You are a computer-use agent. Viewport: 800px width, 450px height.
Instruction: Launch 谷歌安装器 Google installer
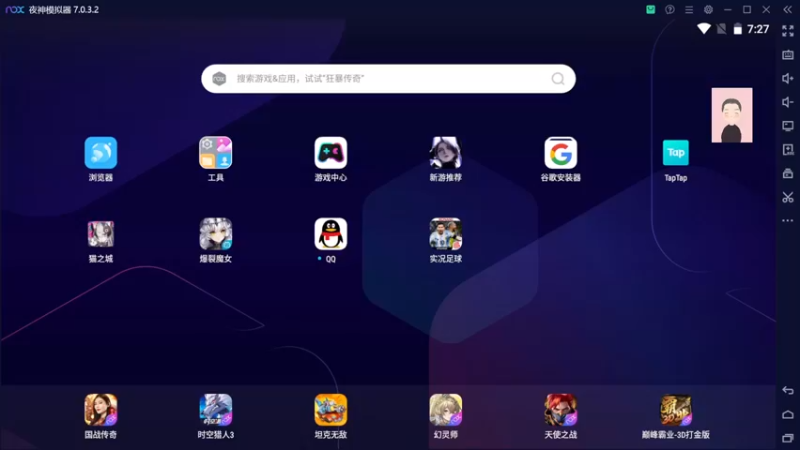[x=560, y=153]
